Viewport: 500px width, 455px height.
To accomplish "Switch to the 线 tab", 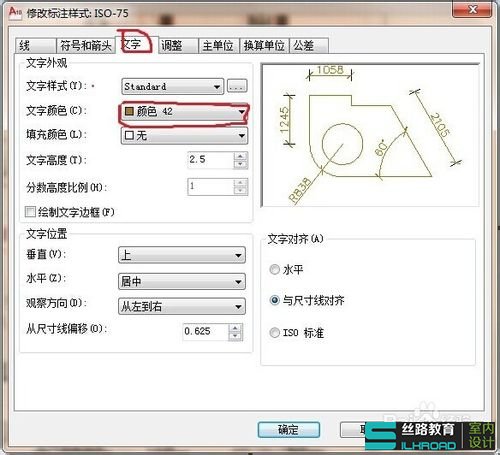I will click(35, 45).
